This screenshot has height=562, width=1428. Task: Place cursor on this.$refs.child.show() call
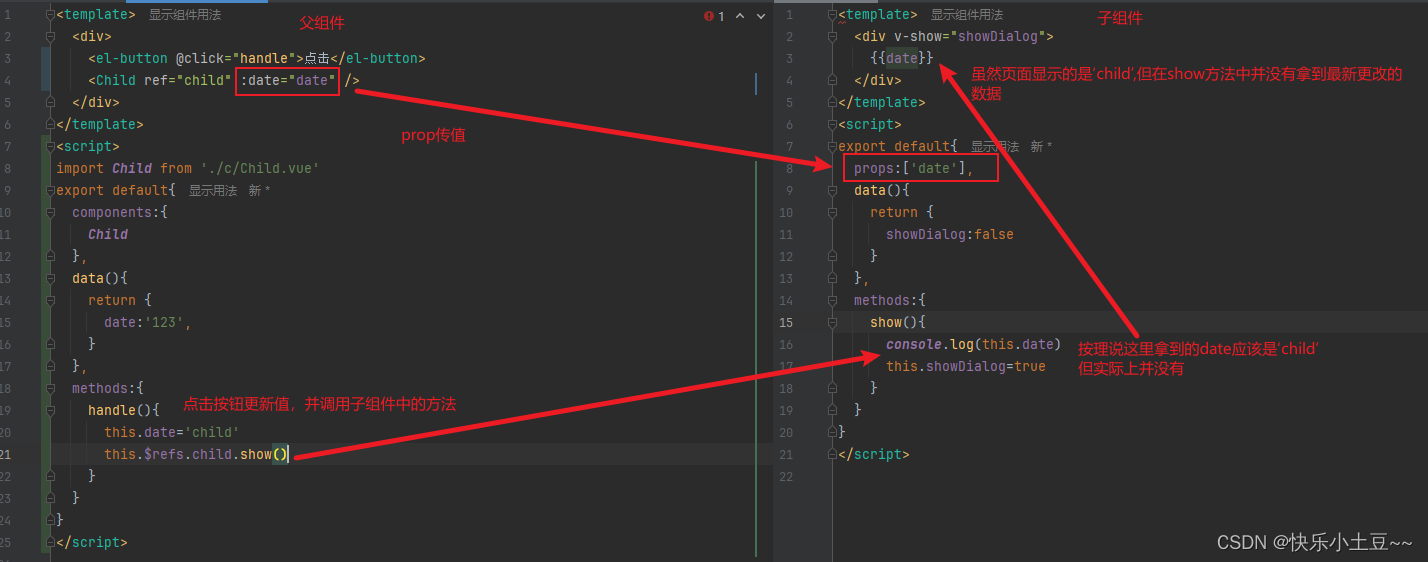[196, 454]
